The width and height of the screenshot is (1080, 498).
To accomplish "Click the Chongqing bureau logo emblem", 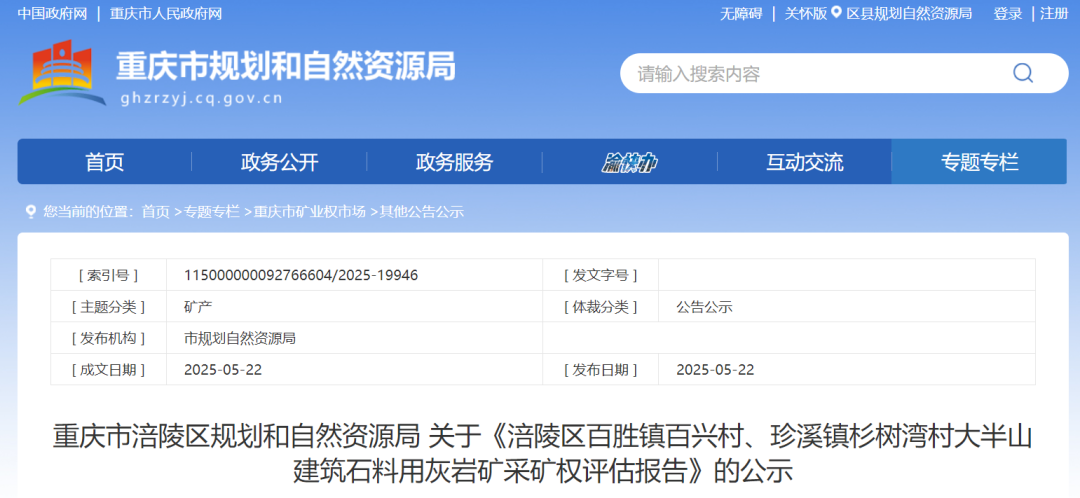I will pyautogui.click(x=62, y=72).
